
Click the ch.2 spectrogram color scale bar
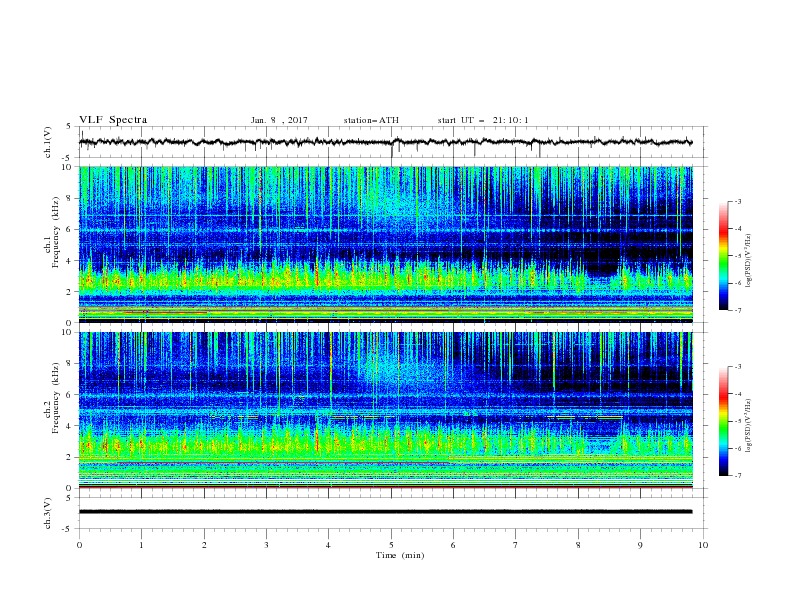pyautogui.click(x=723, y=421)
